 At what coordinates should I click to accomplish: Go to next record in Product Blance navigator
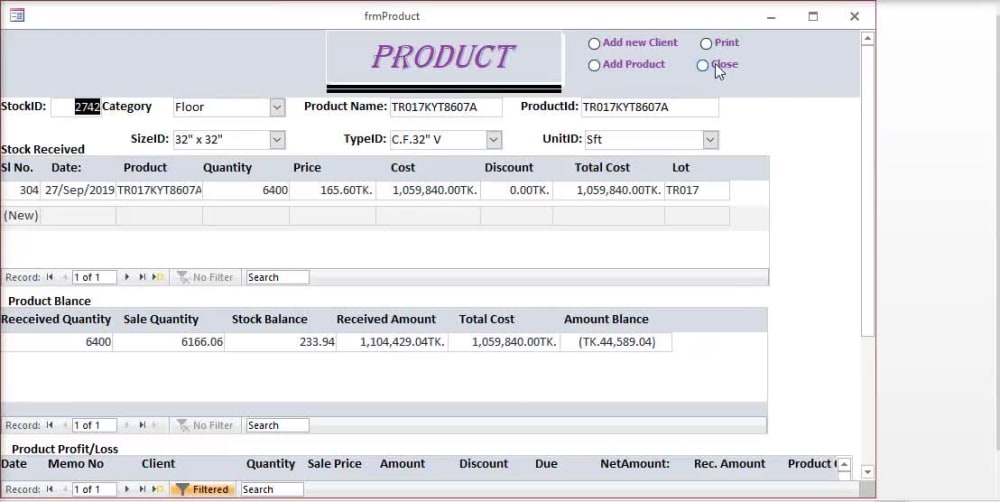click(127, 425)
